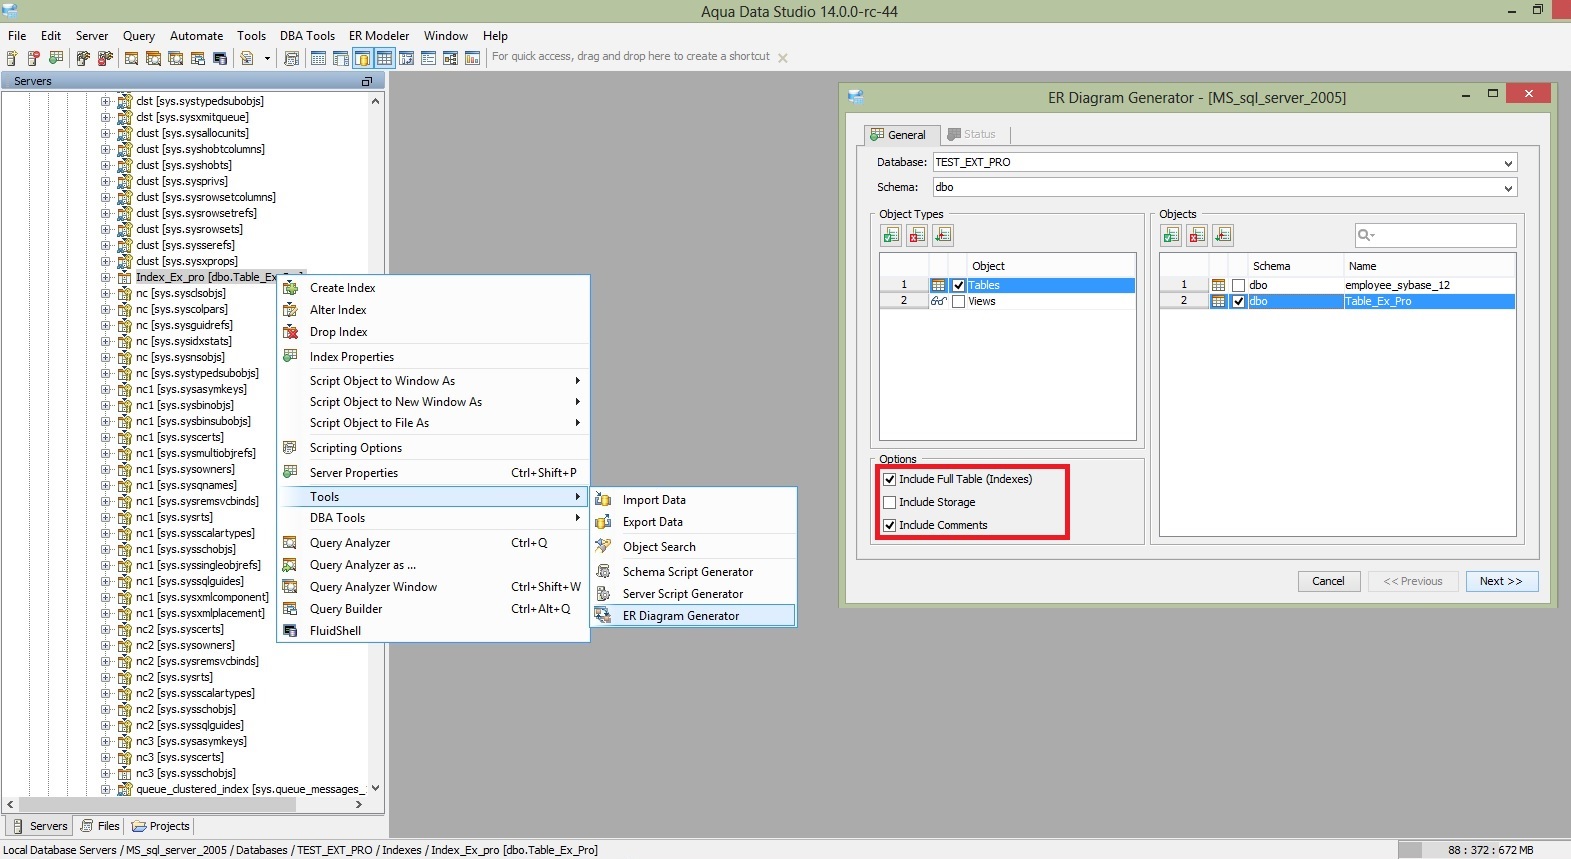Expand the queue_clustered_index tree node
Image resolution: width=1571 pixels, height=859 pixels.
(x=106, y=789)
